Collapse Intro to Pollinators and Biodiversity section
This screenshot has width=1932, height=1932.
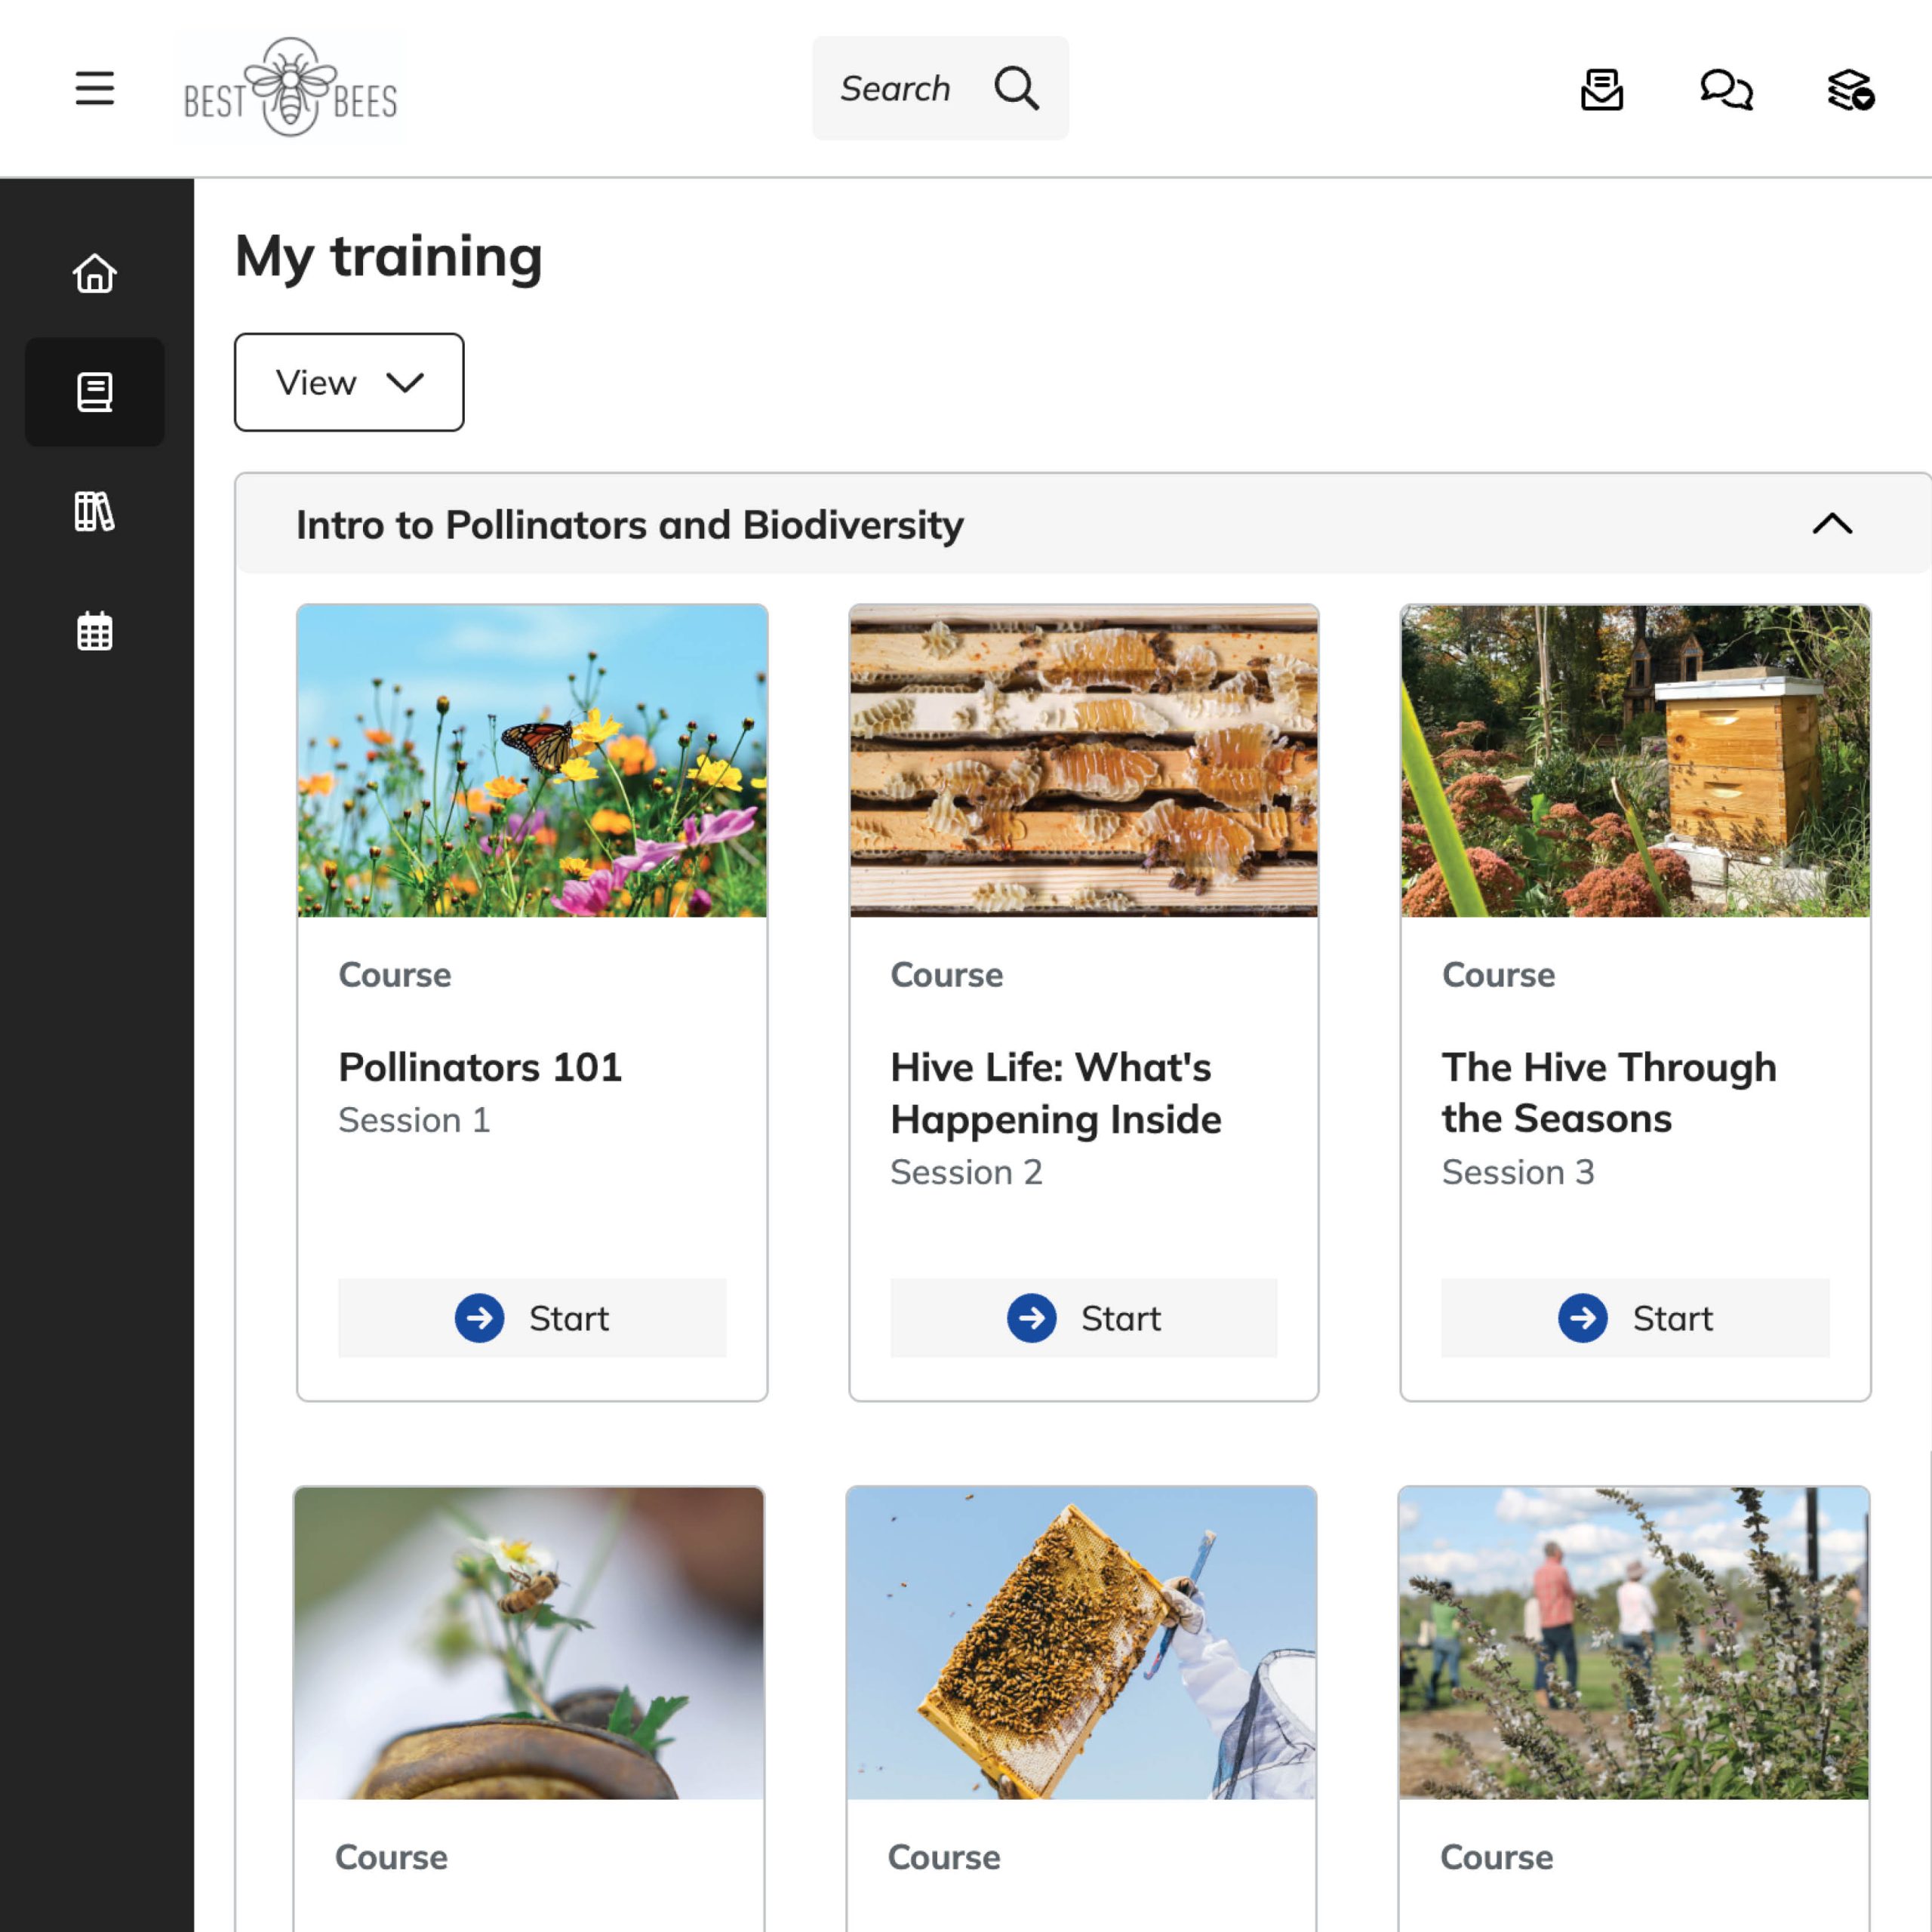[1832, 524]
